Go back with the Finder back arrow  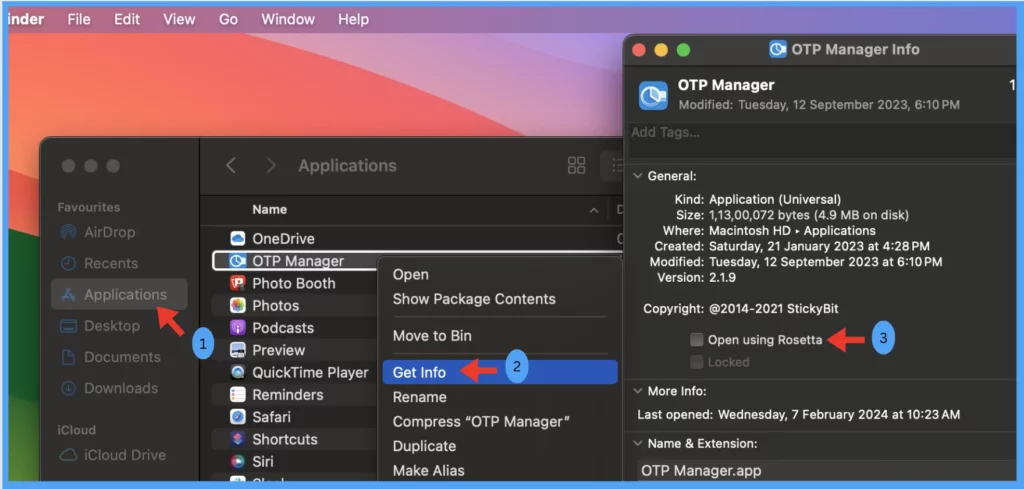click(x=231, y=166)
